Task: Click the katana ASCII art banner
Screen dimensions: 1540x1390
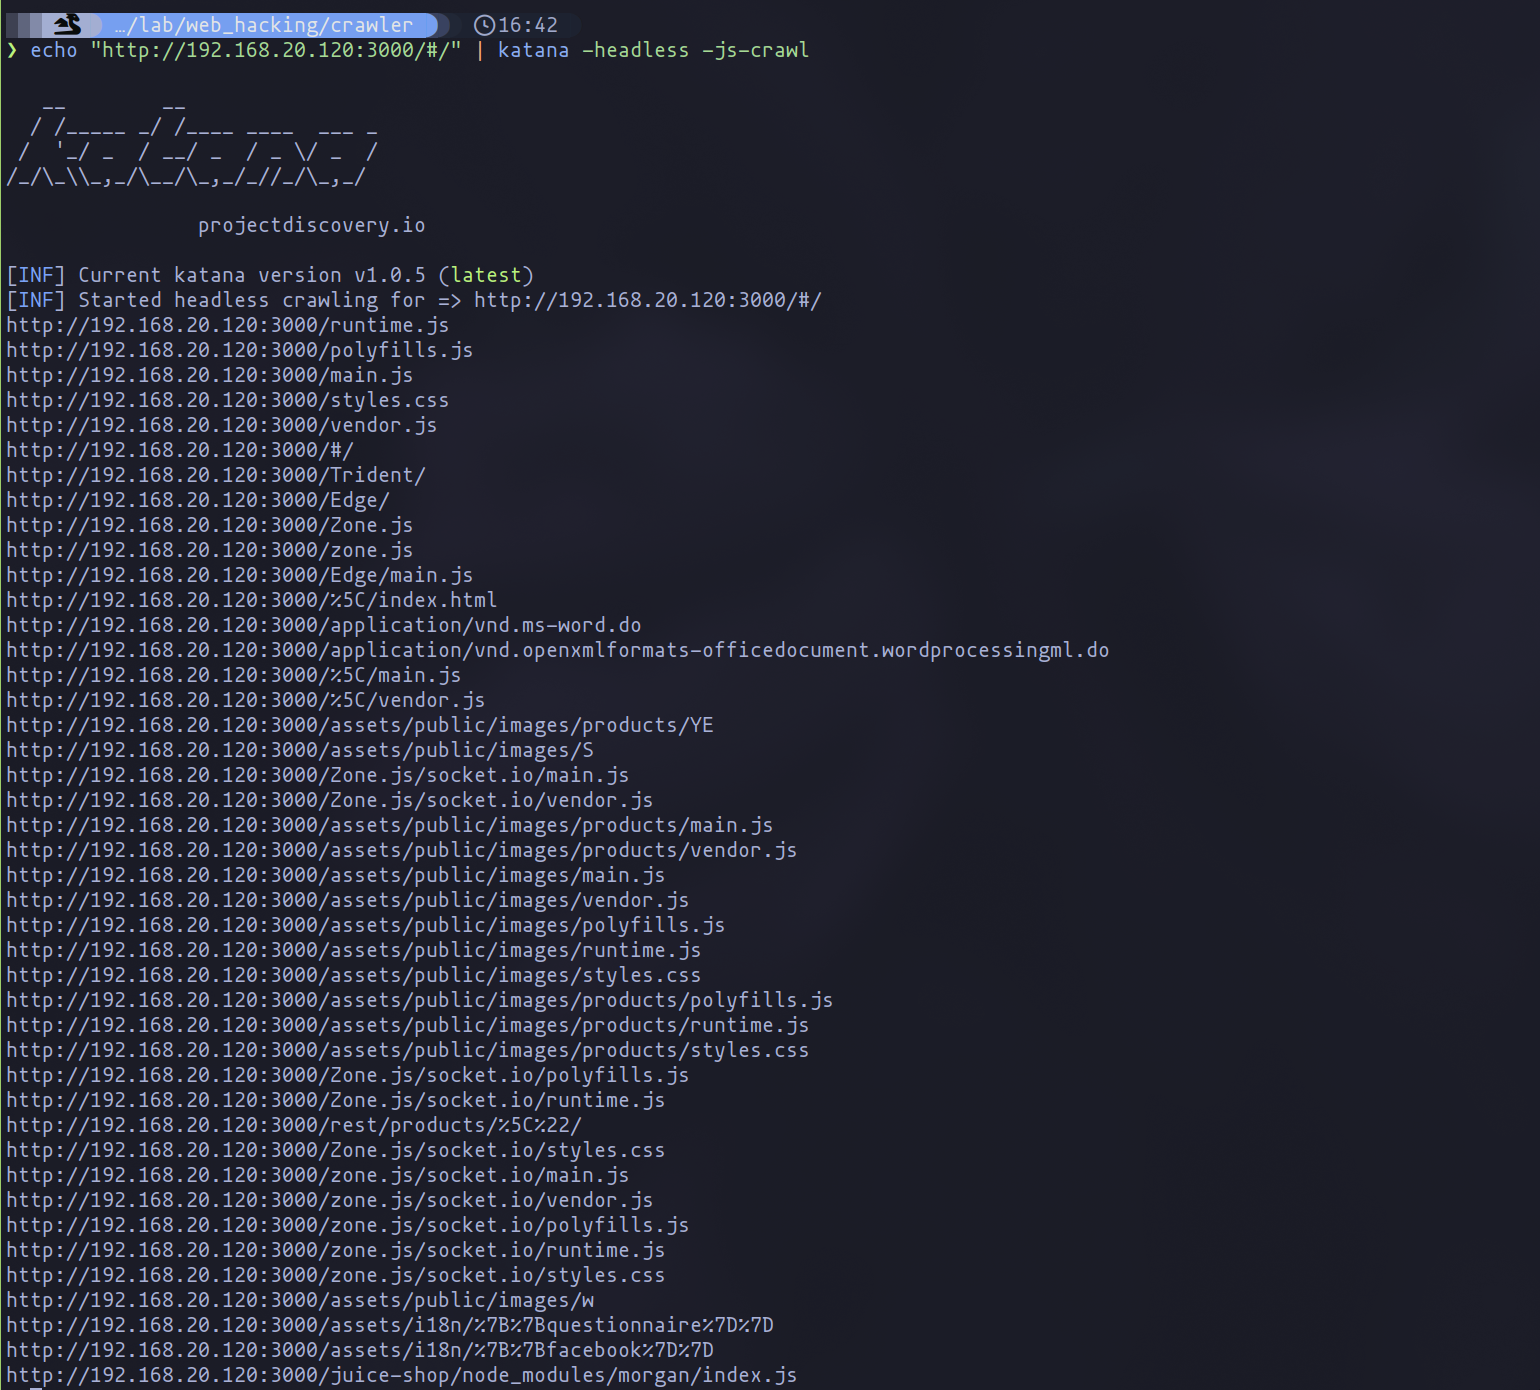Action: tap(192, 142)
